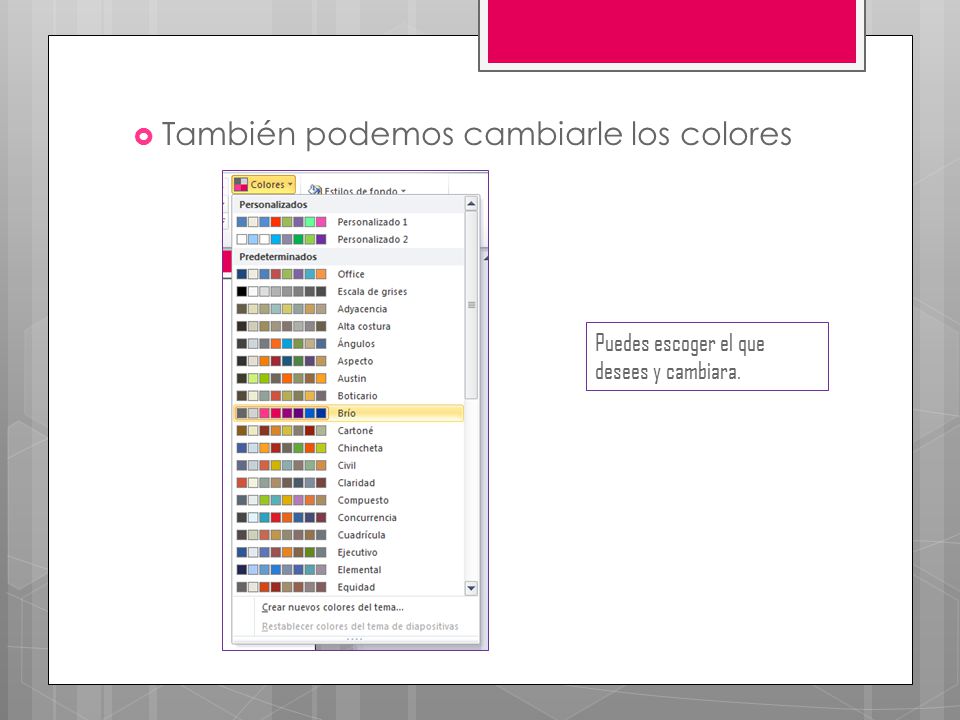This screenshot has width=960, height=720.
Task: Pick the Cuadrícula color theme
Action: point(348,535)
